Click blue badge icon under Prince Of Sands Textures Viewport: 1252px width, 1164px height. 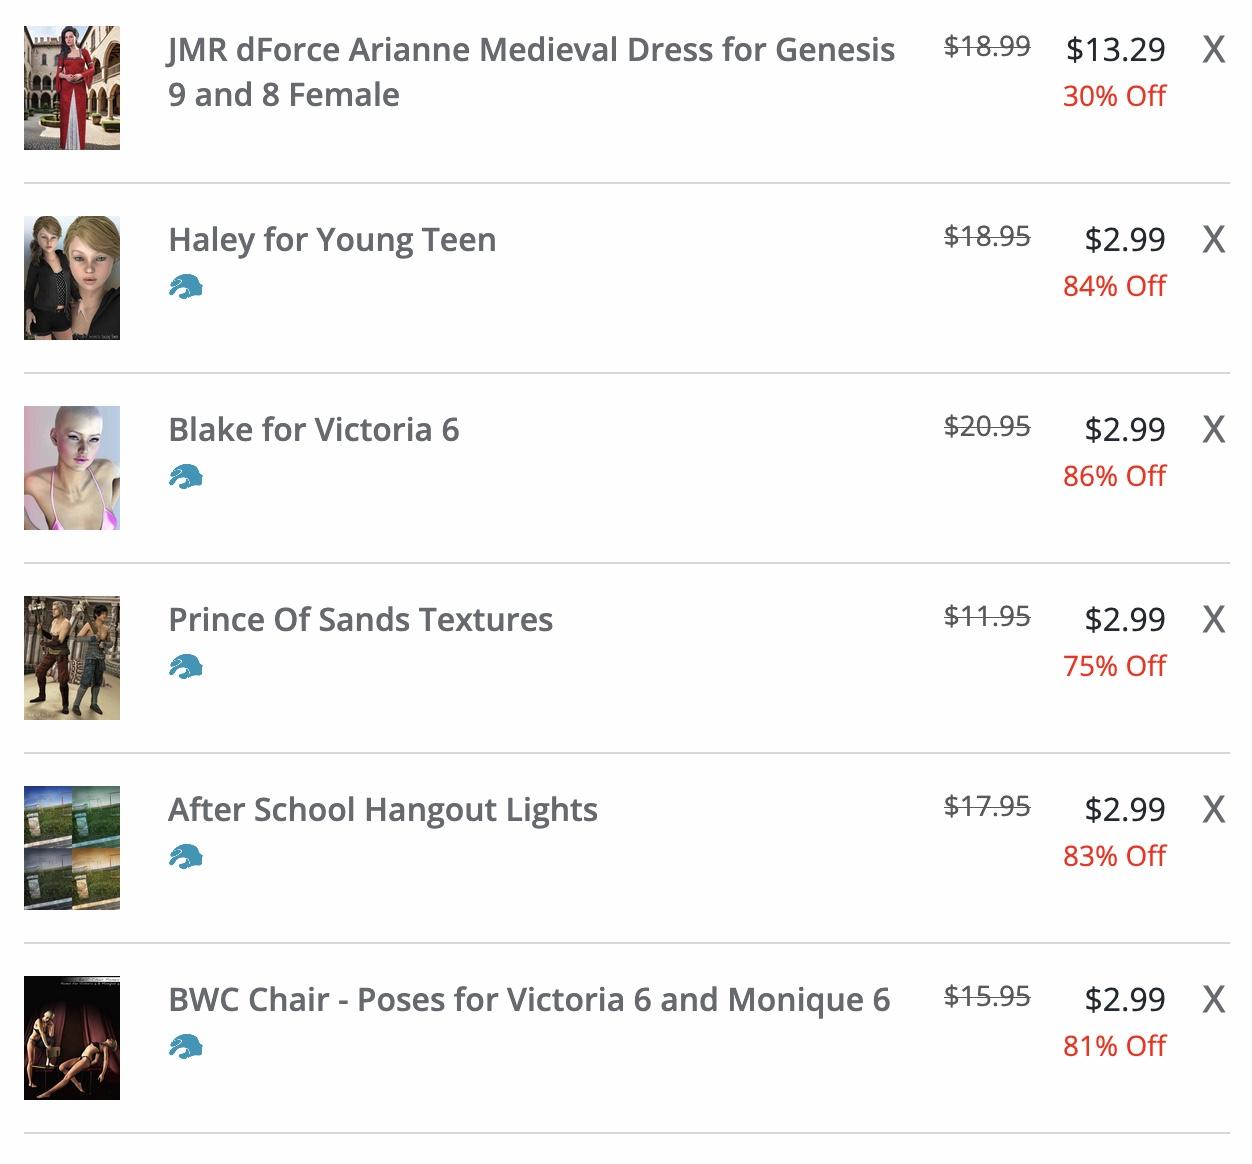click(x=186, y=668)
